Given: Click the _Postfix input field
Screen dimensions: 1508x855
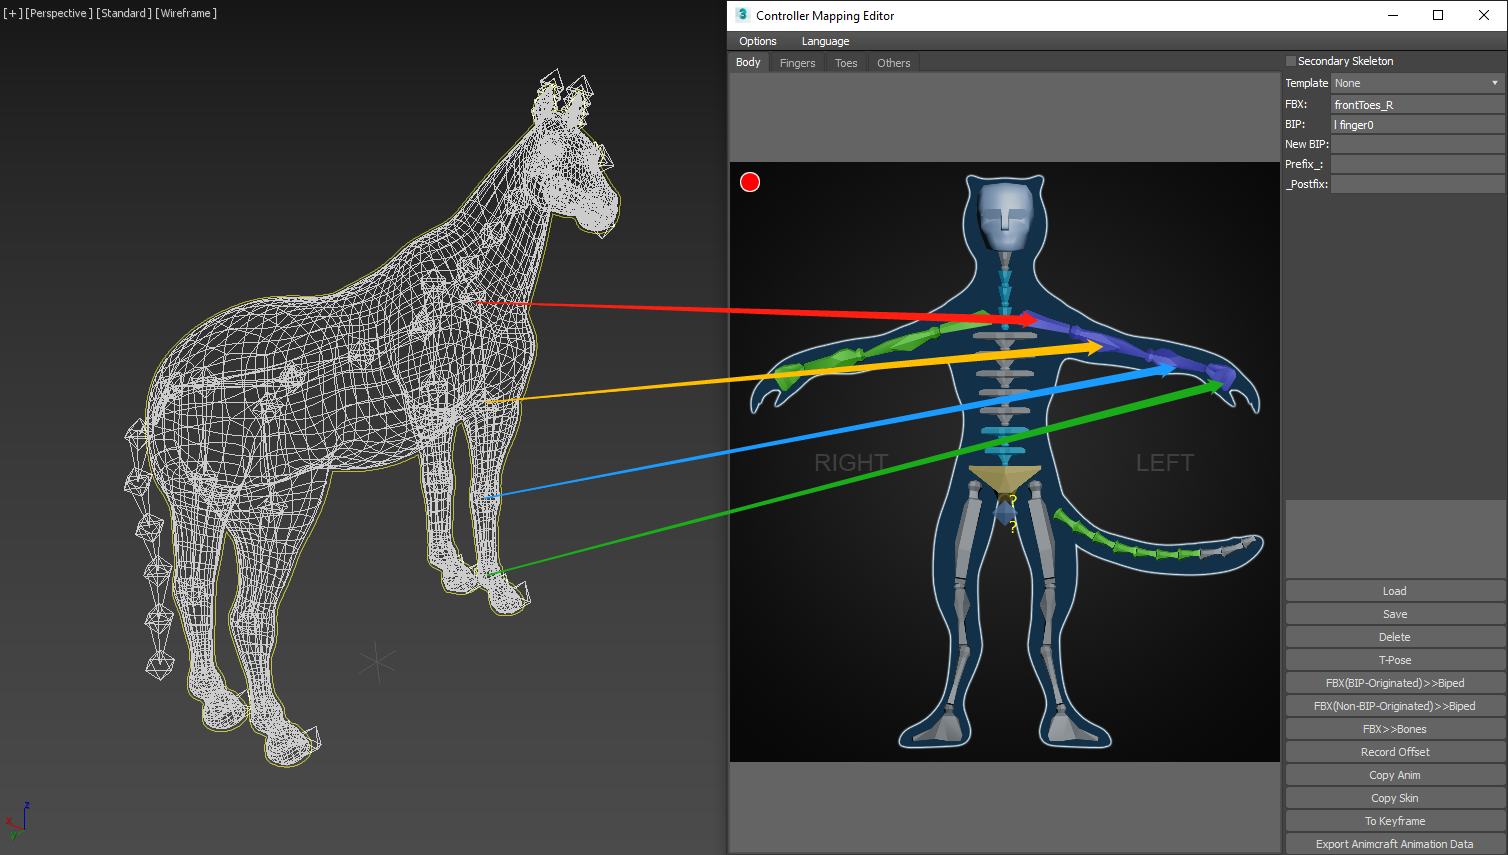Looking at the screenshot, I should pyautogui.click(x=1417, y=184).
